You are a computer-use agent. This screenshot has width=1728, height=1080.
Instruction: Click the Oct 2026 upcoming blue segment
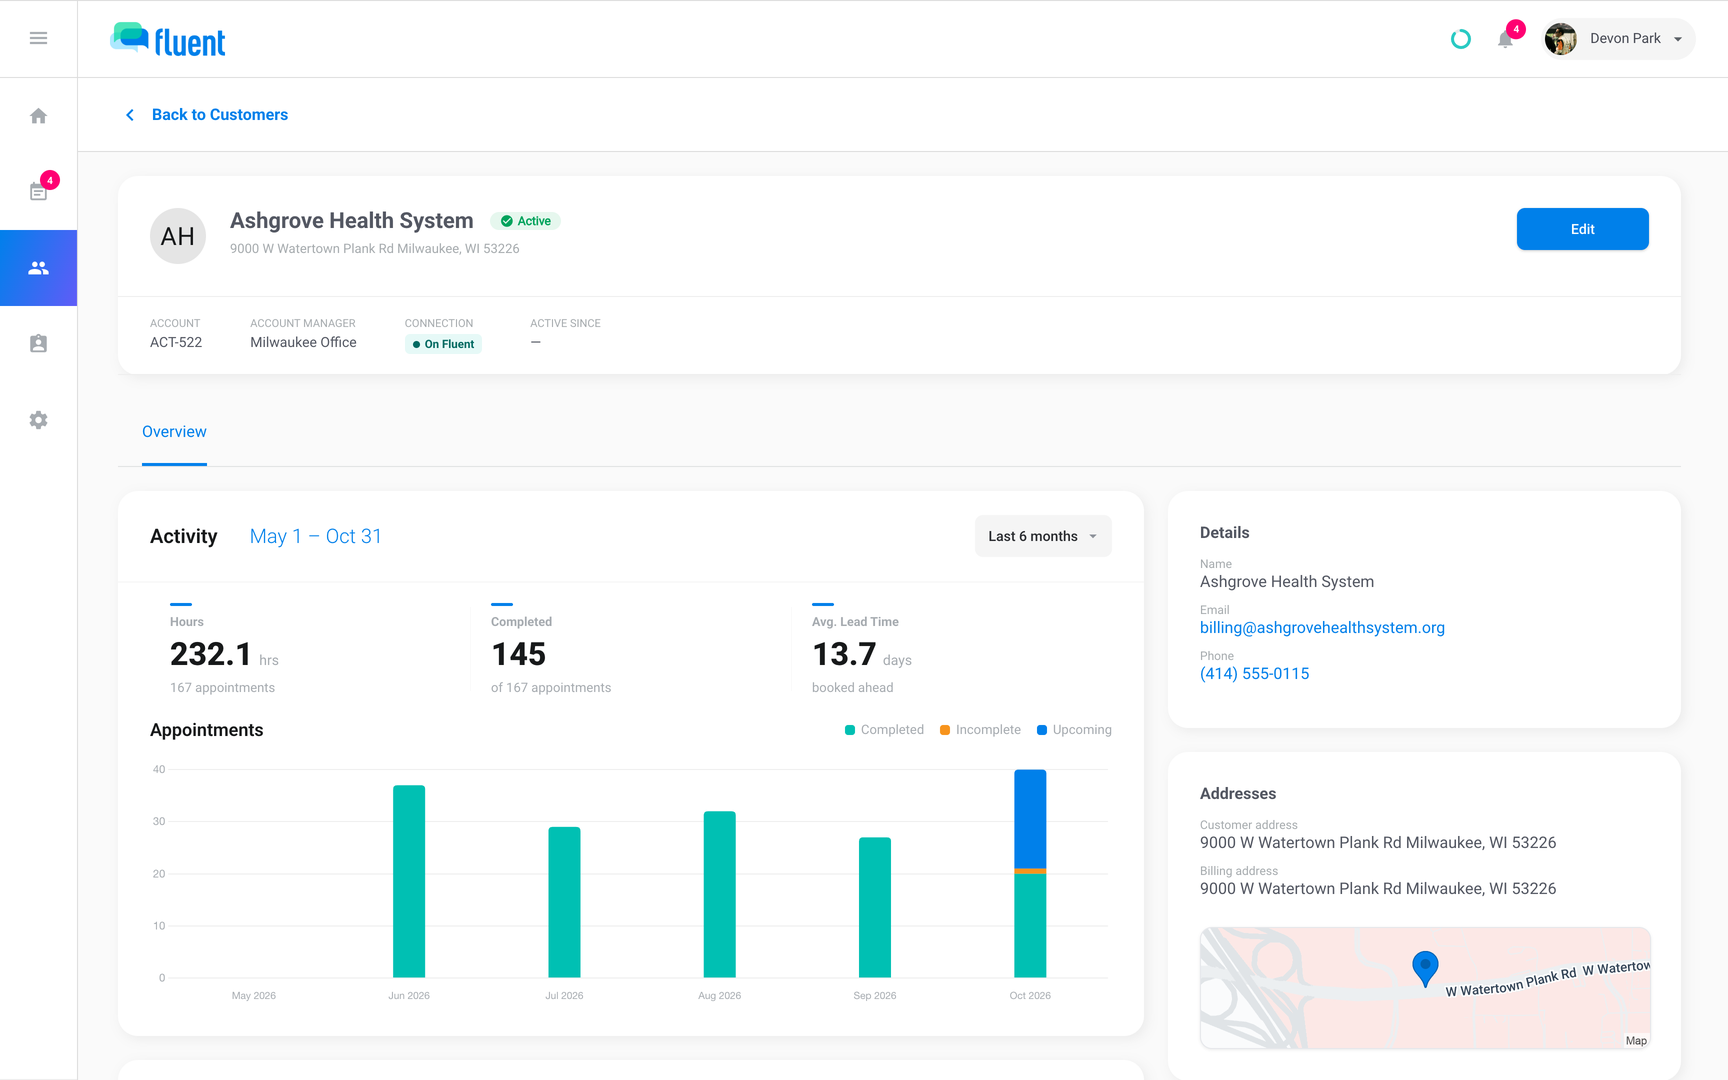click(x=1030, y=819)
